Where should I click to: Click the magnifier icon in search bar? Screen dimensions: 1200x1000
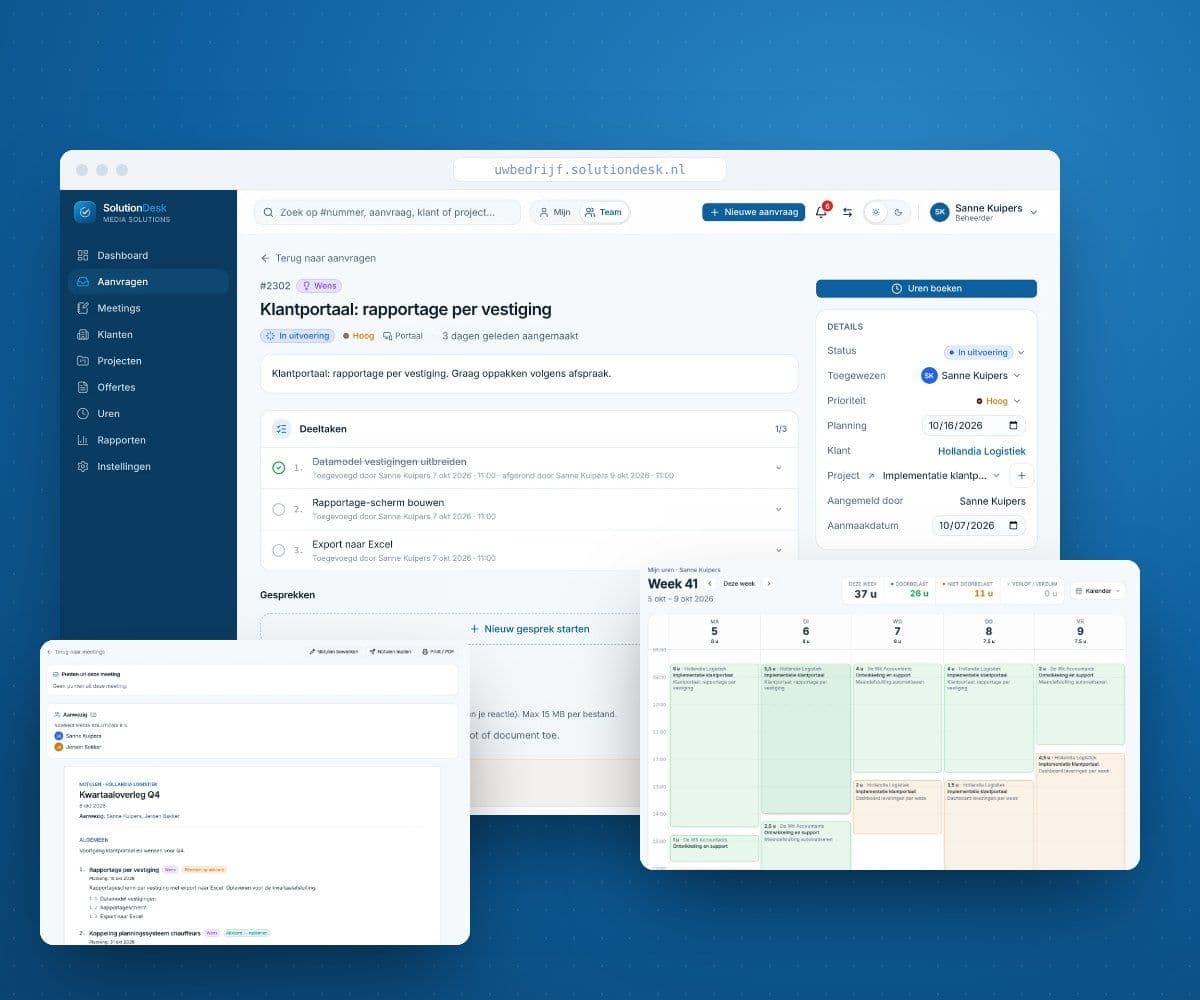click(x=269, y=212)
